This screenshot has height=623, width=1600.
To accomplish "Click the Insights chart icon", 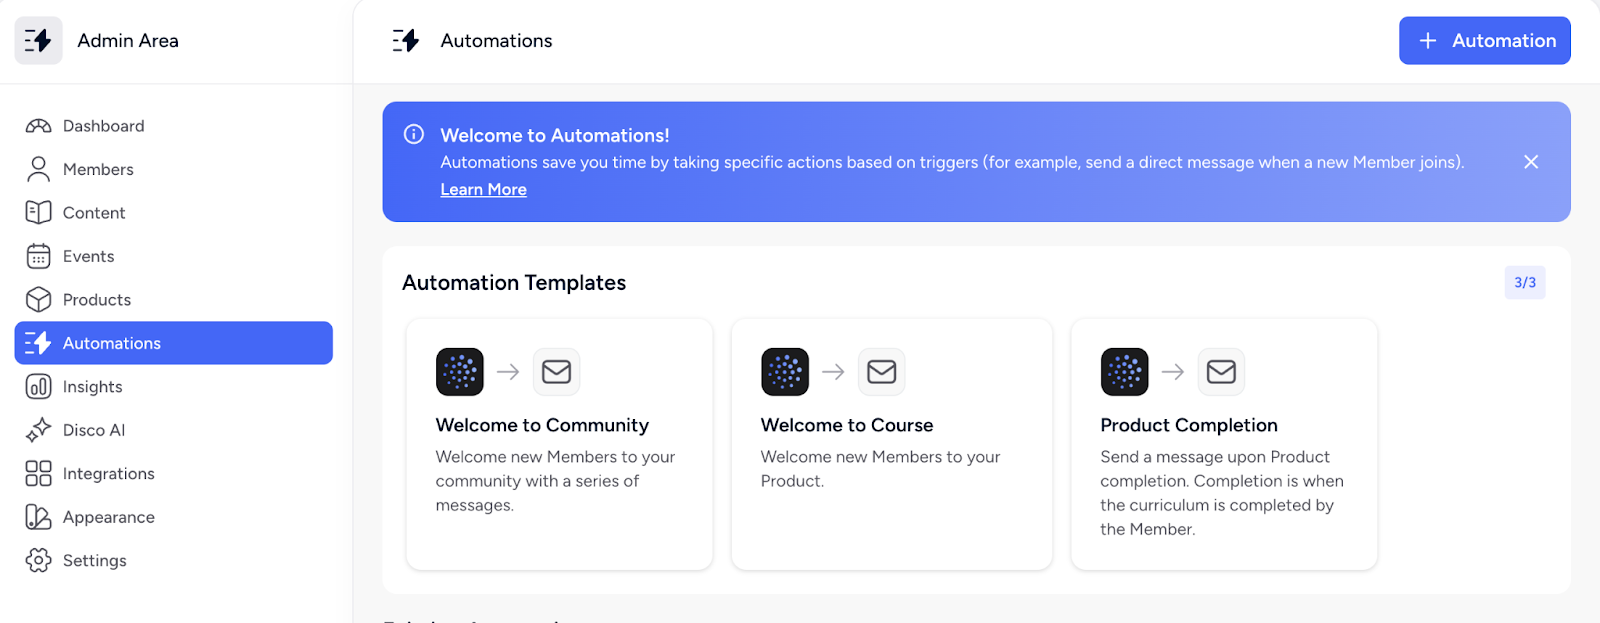I will coord(38,387).
